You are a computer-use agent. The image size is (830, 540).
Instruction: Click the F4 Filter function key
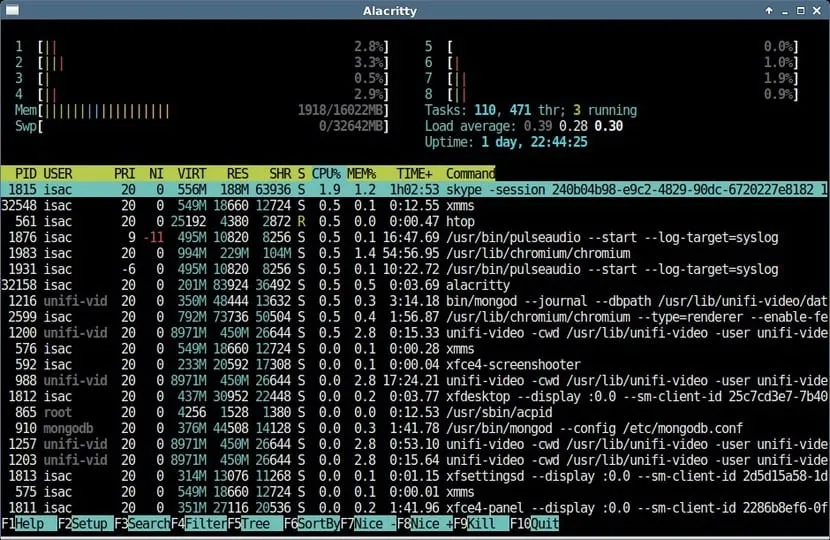click(199, 524)
